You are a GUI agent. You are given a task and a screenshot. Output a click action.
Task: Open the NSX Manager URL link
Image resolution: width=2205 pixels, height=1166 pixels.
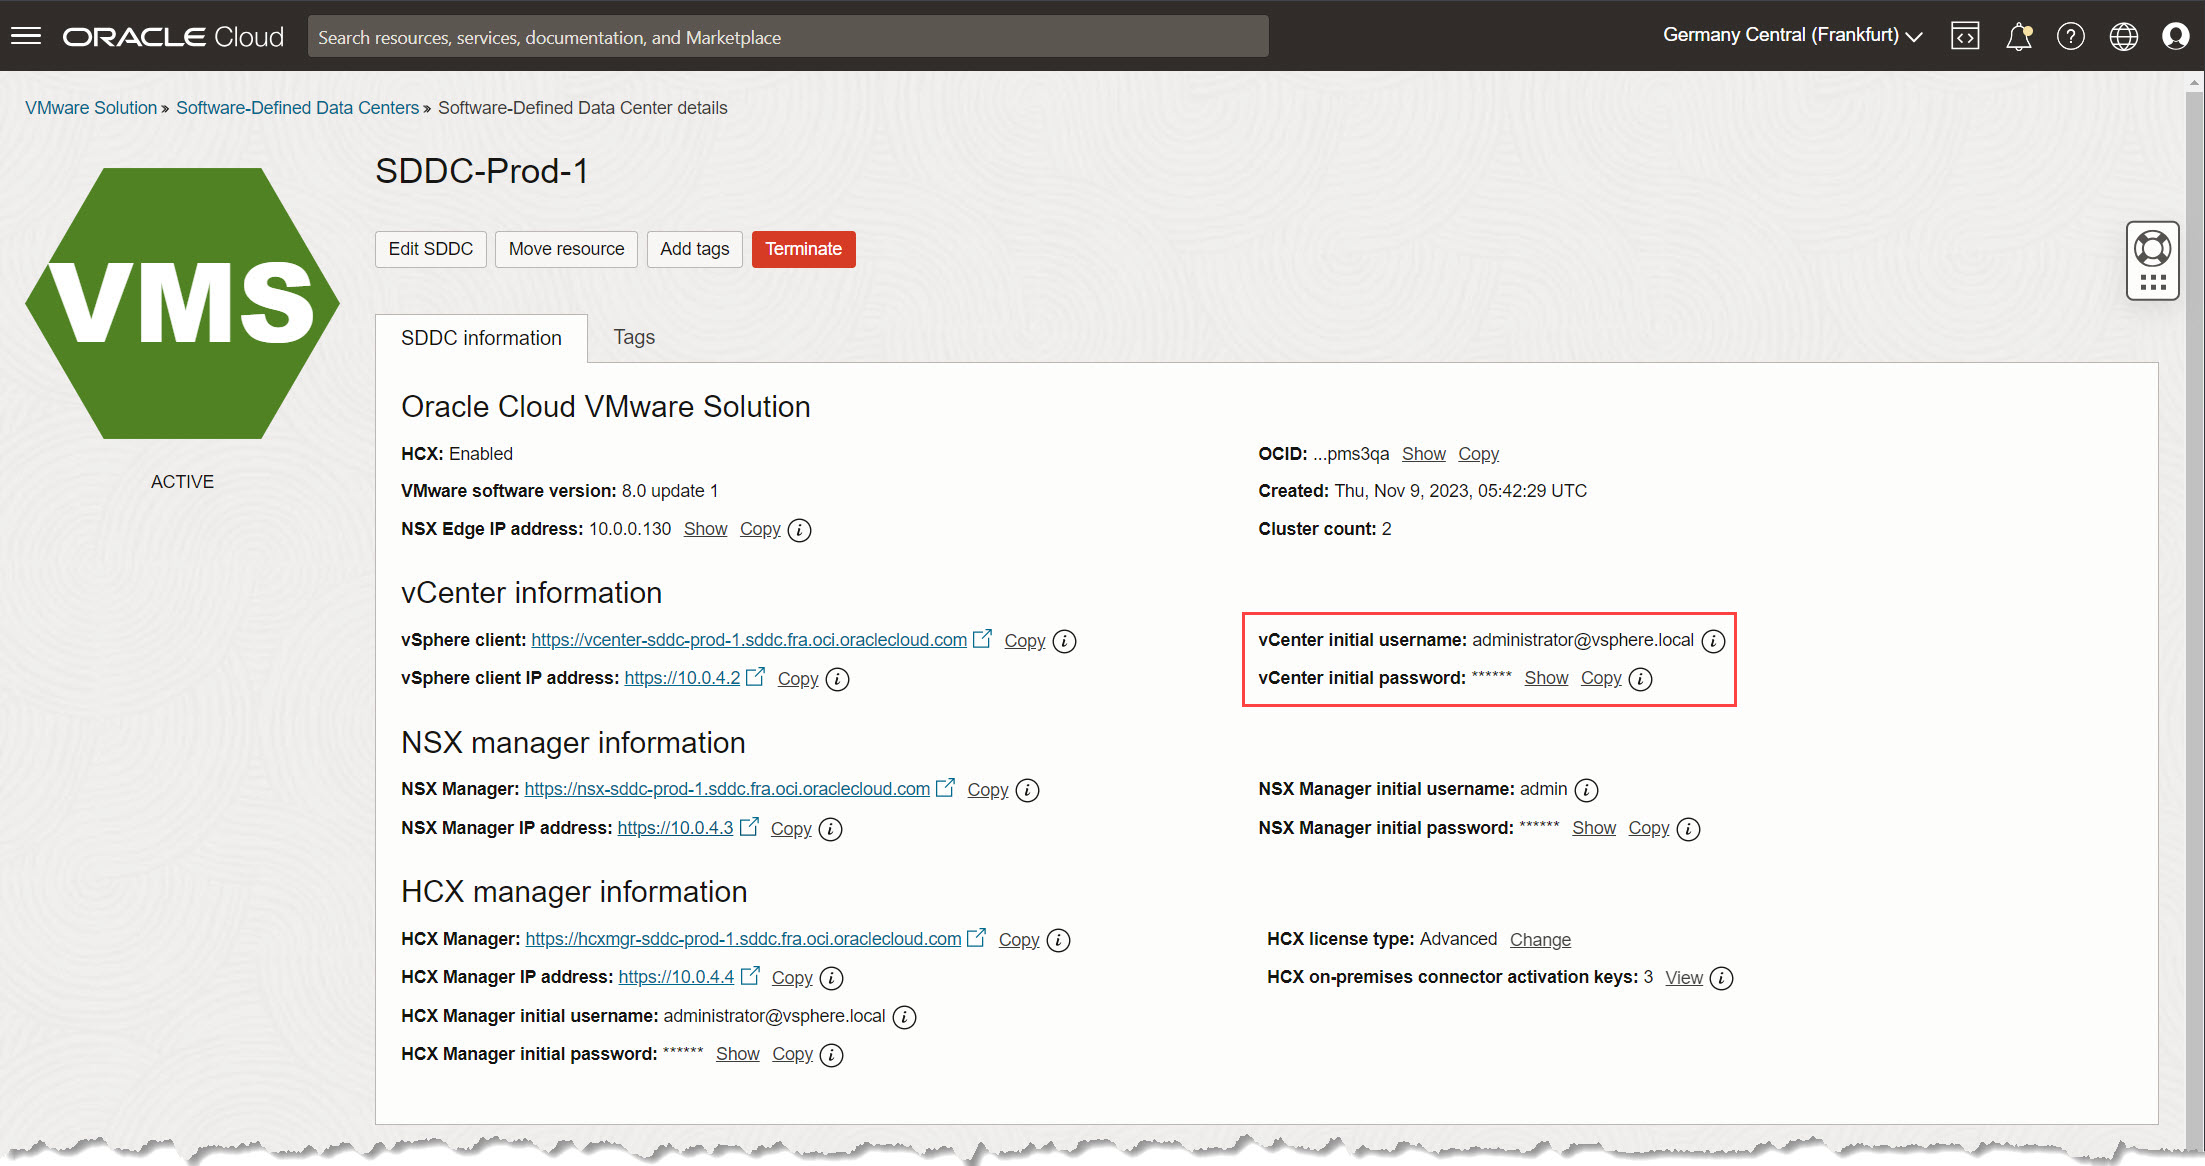click(x=727, y=789)
